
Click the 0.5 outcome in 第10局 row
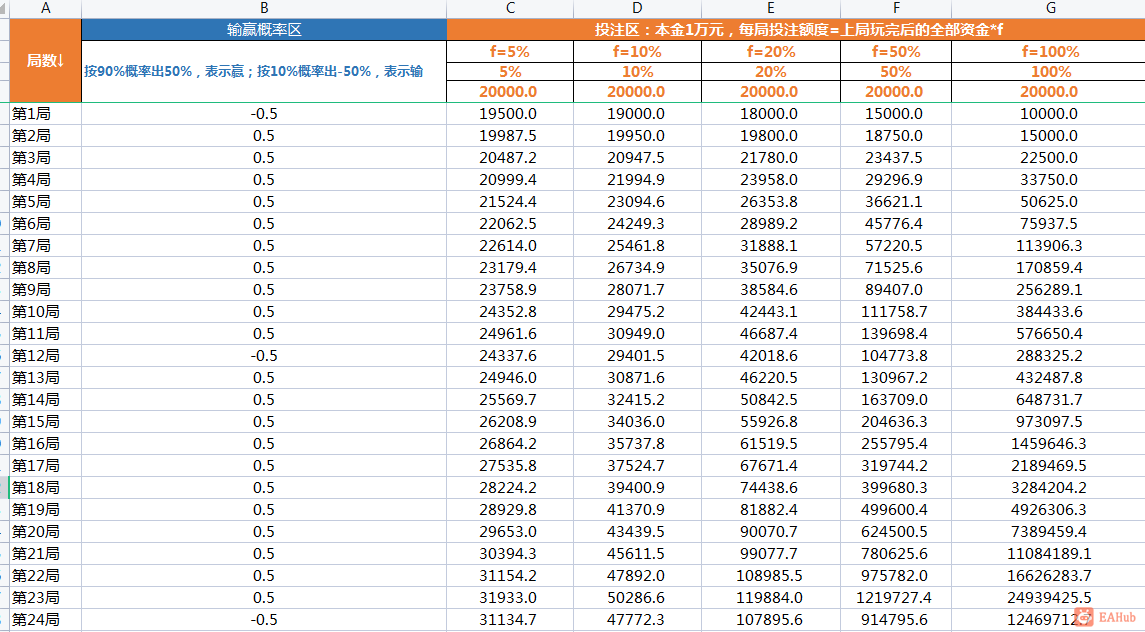pos(264,311)
